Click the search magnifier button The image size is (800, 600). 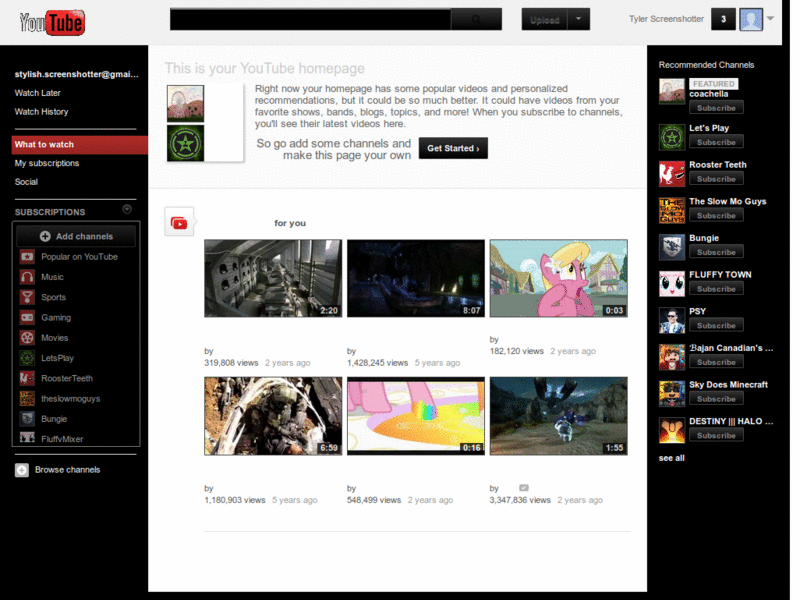(x=476, y=19)
